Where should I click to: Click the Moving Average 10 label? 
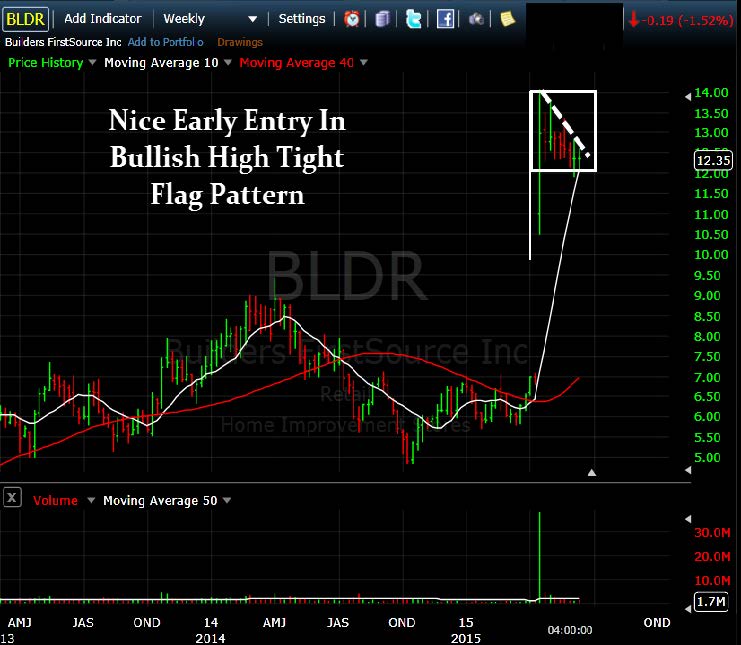162,62
